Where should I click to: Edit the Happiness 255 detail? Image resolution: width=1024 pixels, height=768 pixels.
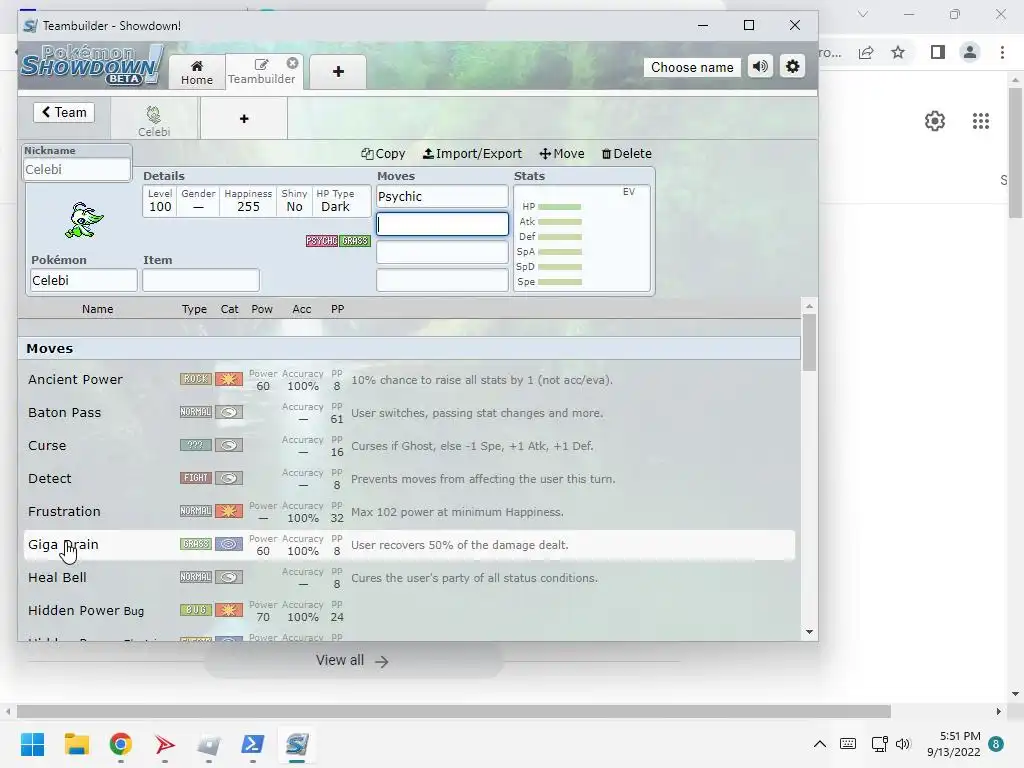[x=248, y=201]
